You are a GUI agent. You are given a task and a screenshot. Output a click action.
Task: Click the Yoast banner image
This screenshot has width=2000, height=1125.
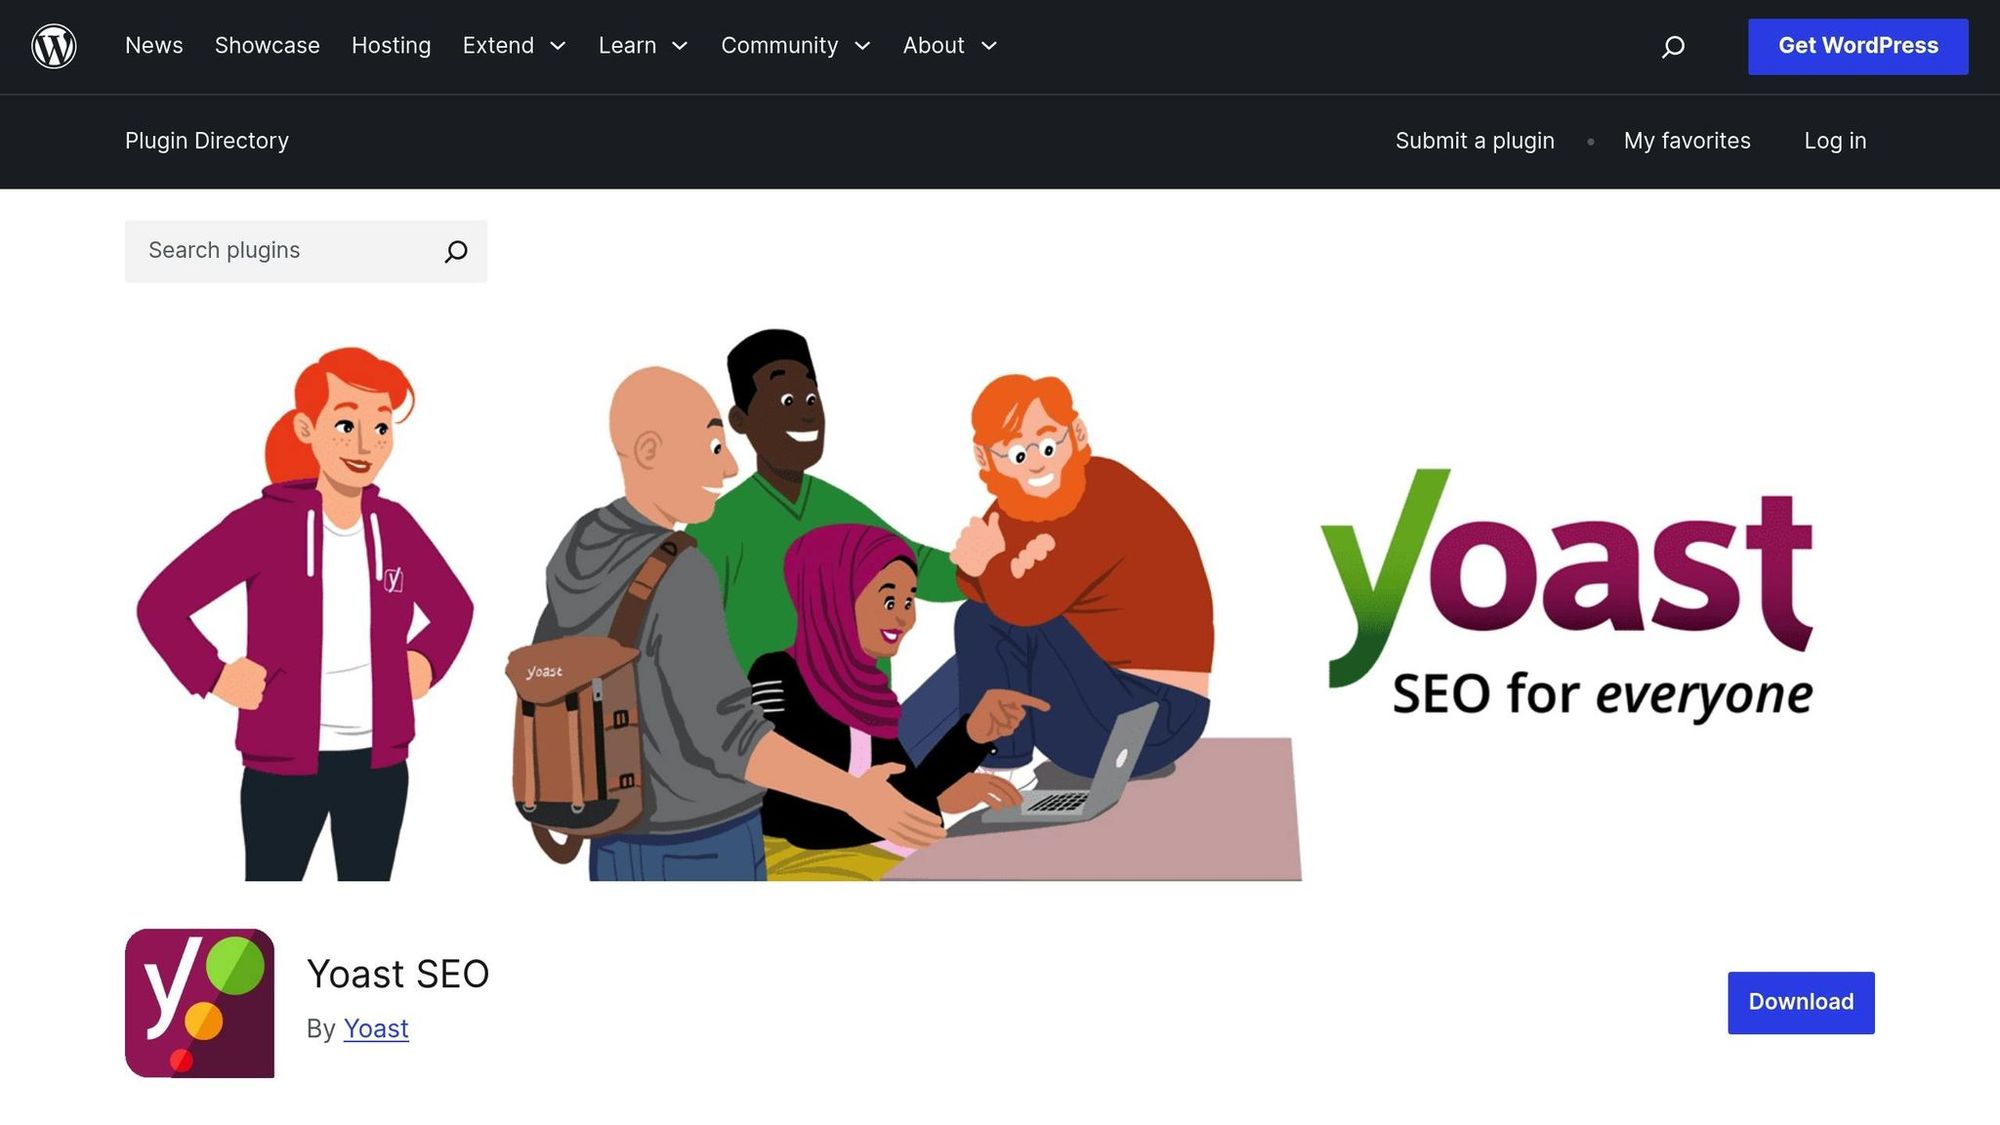tap(999, 605)
